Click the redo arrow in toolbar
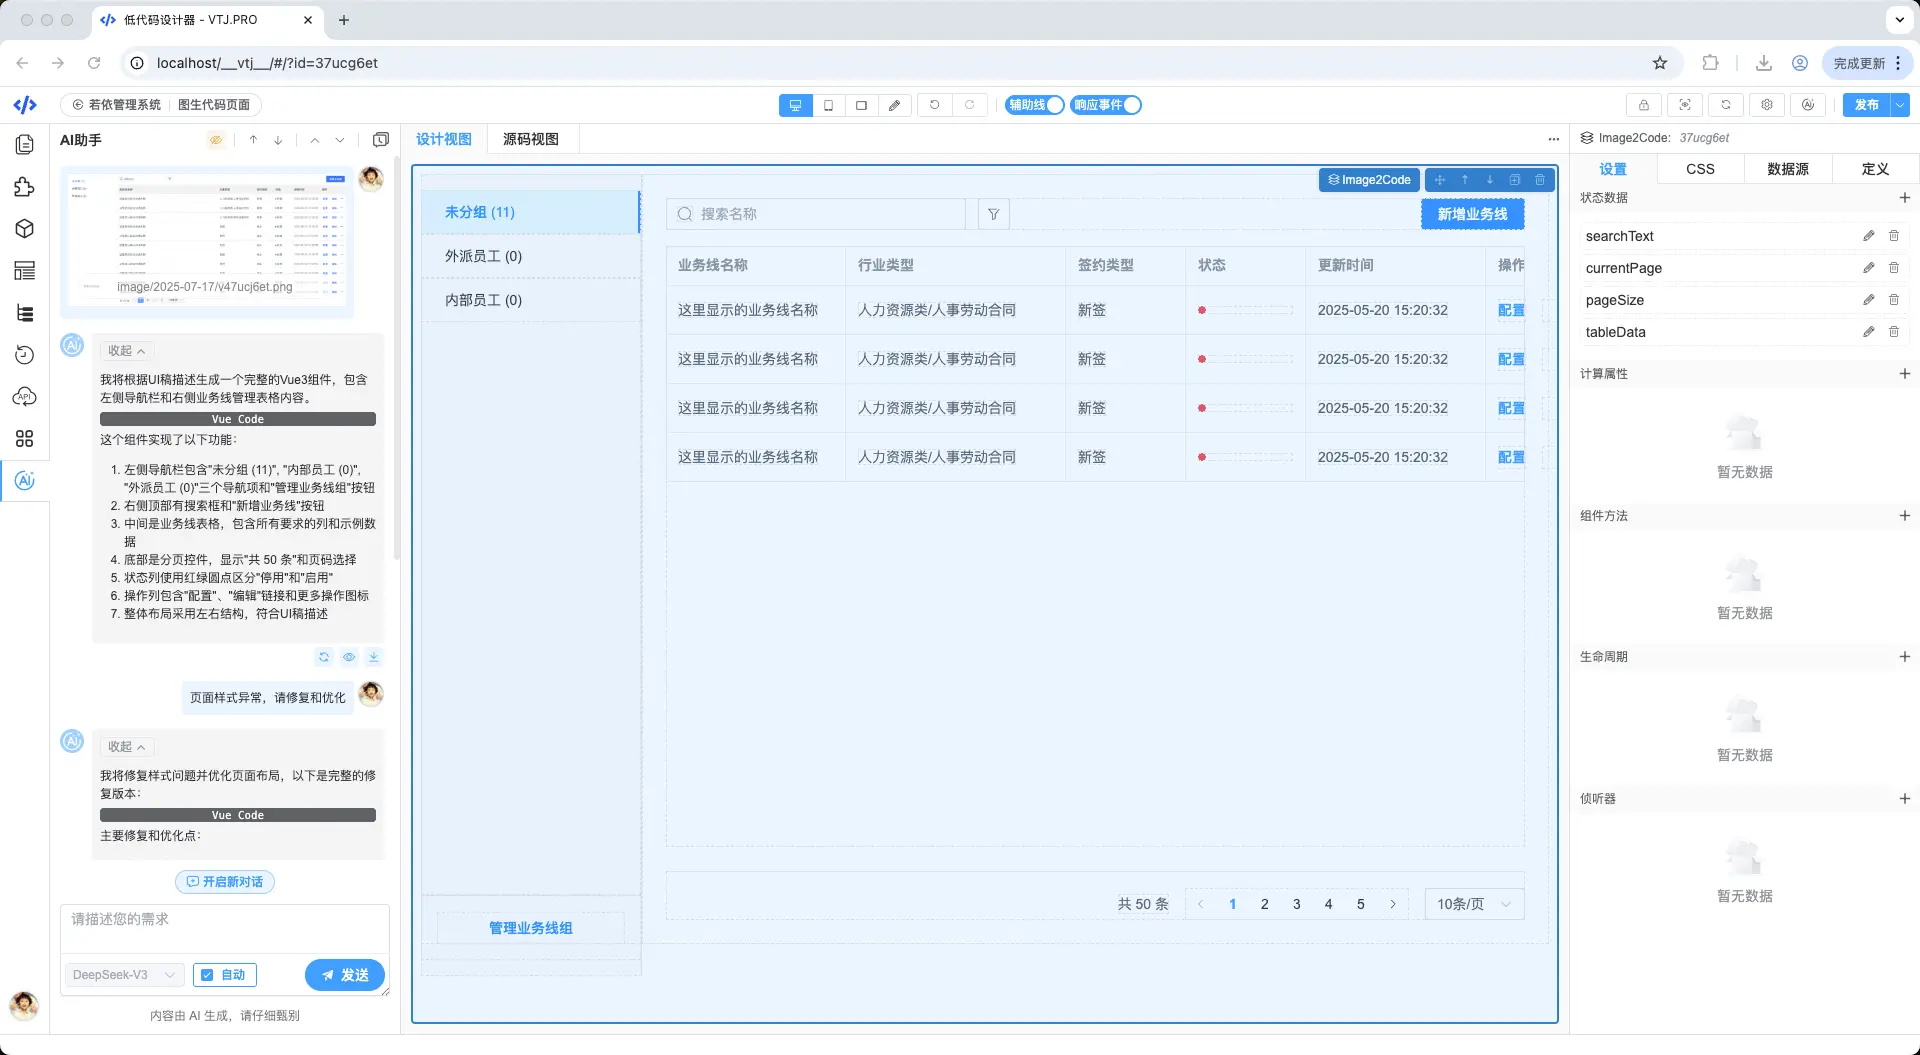The height and width of the screenshot is (1055, 1920). (x=969, y=105)
